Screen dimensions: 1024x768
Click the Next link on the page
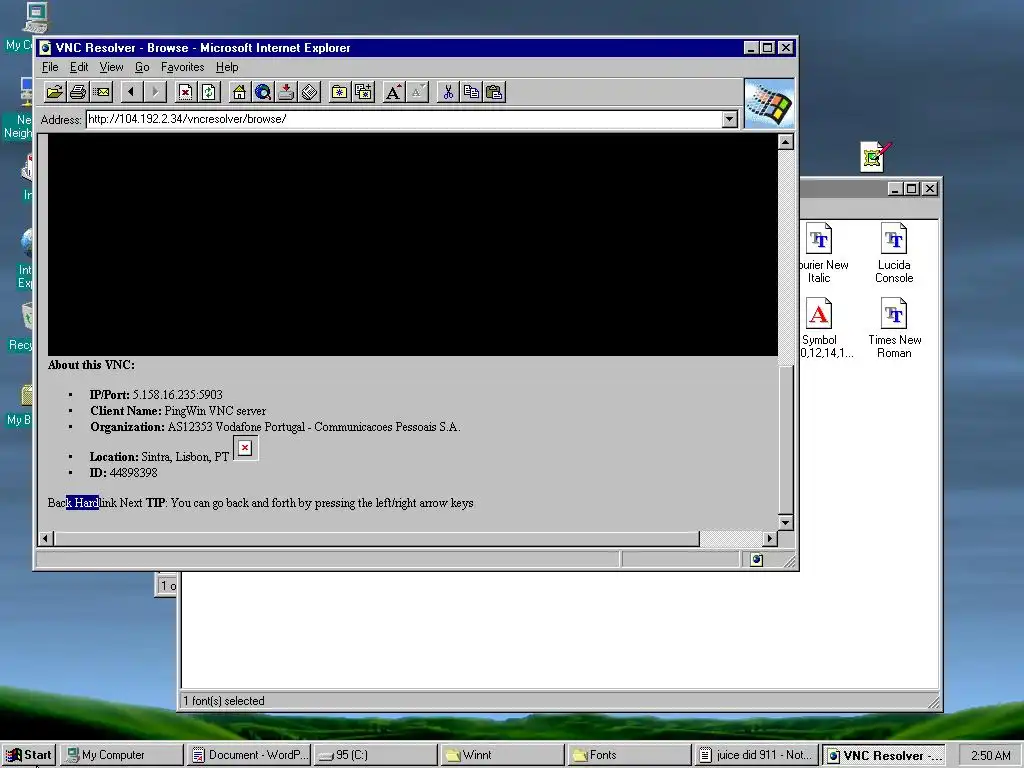click(131, 503)
